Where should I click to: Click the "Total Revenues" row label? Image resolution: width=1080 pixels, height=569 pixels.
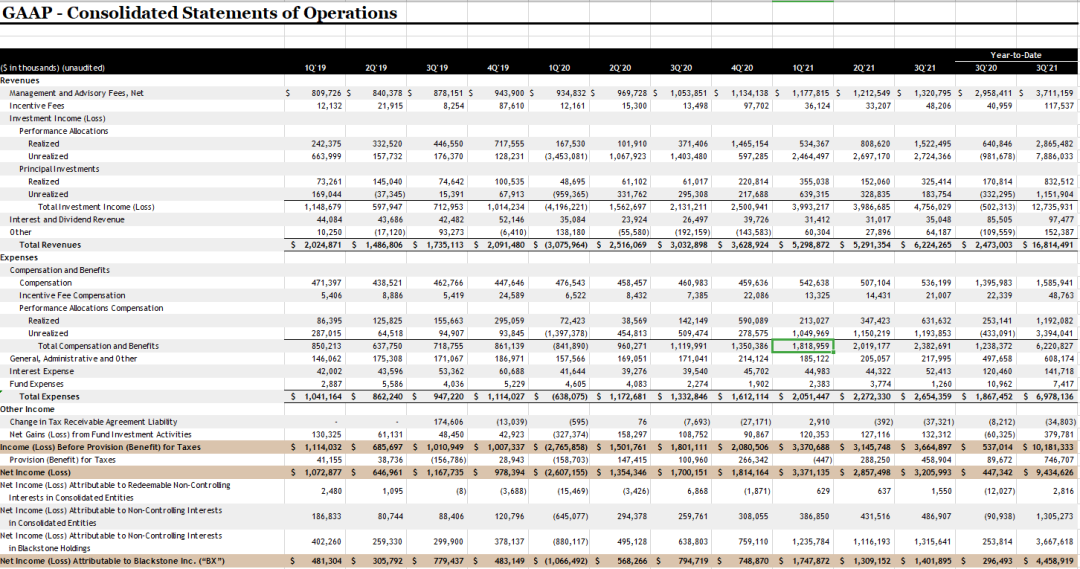[50, 245]
